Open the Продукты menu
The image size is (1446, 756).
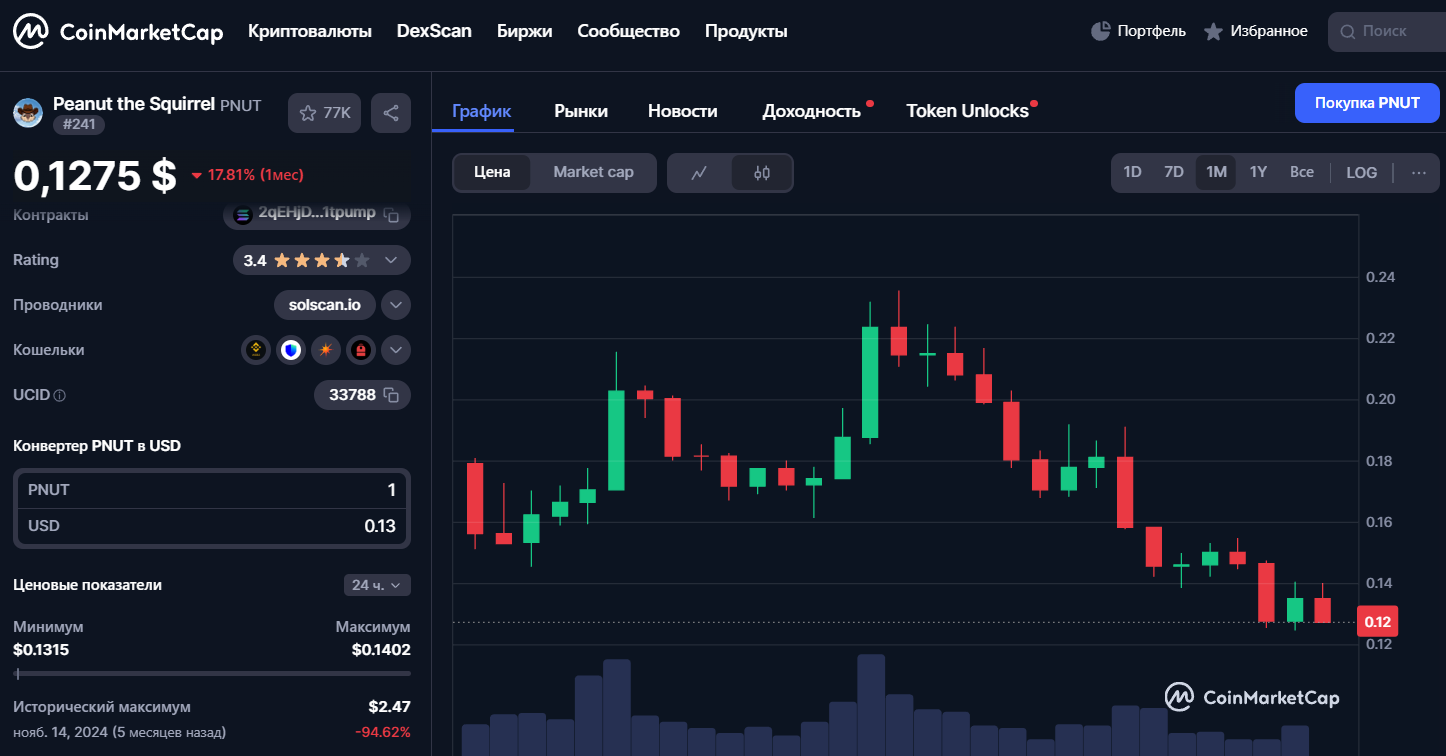[x=746, y=31]
